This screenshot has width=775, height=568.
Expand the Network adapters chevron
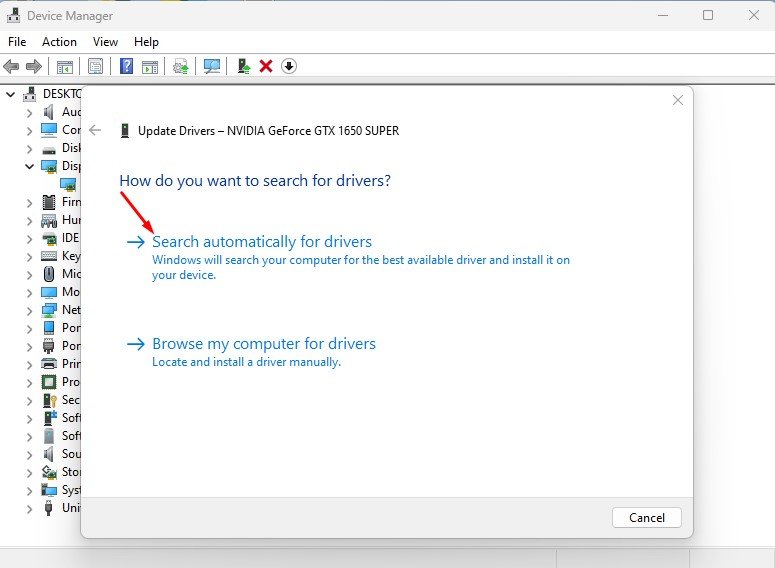tap(29, 311)
